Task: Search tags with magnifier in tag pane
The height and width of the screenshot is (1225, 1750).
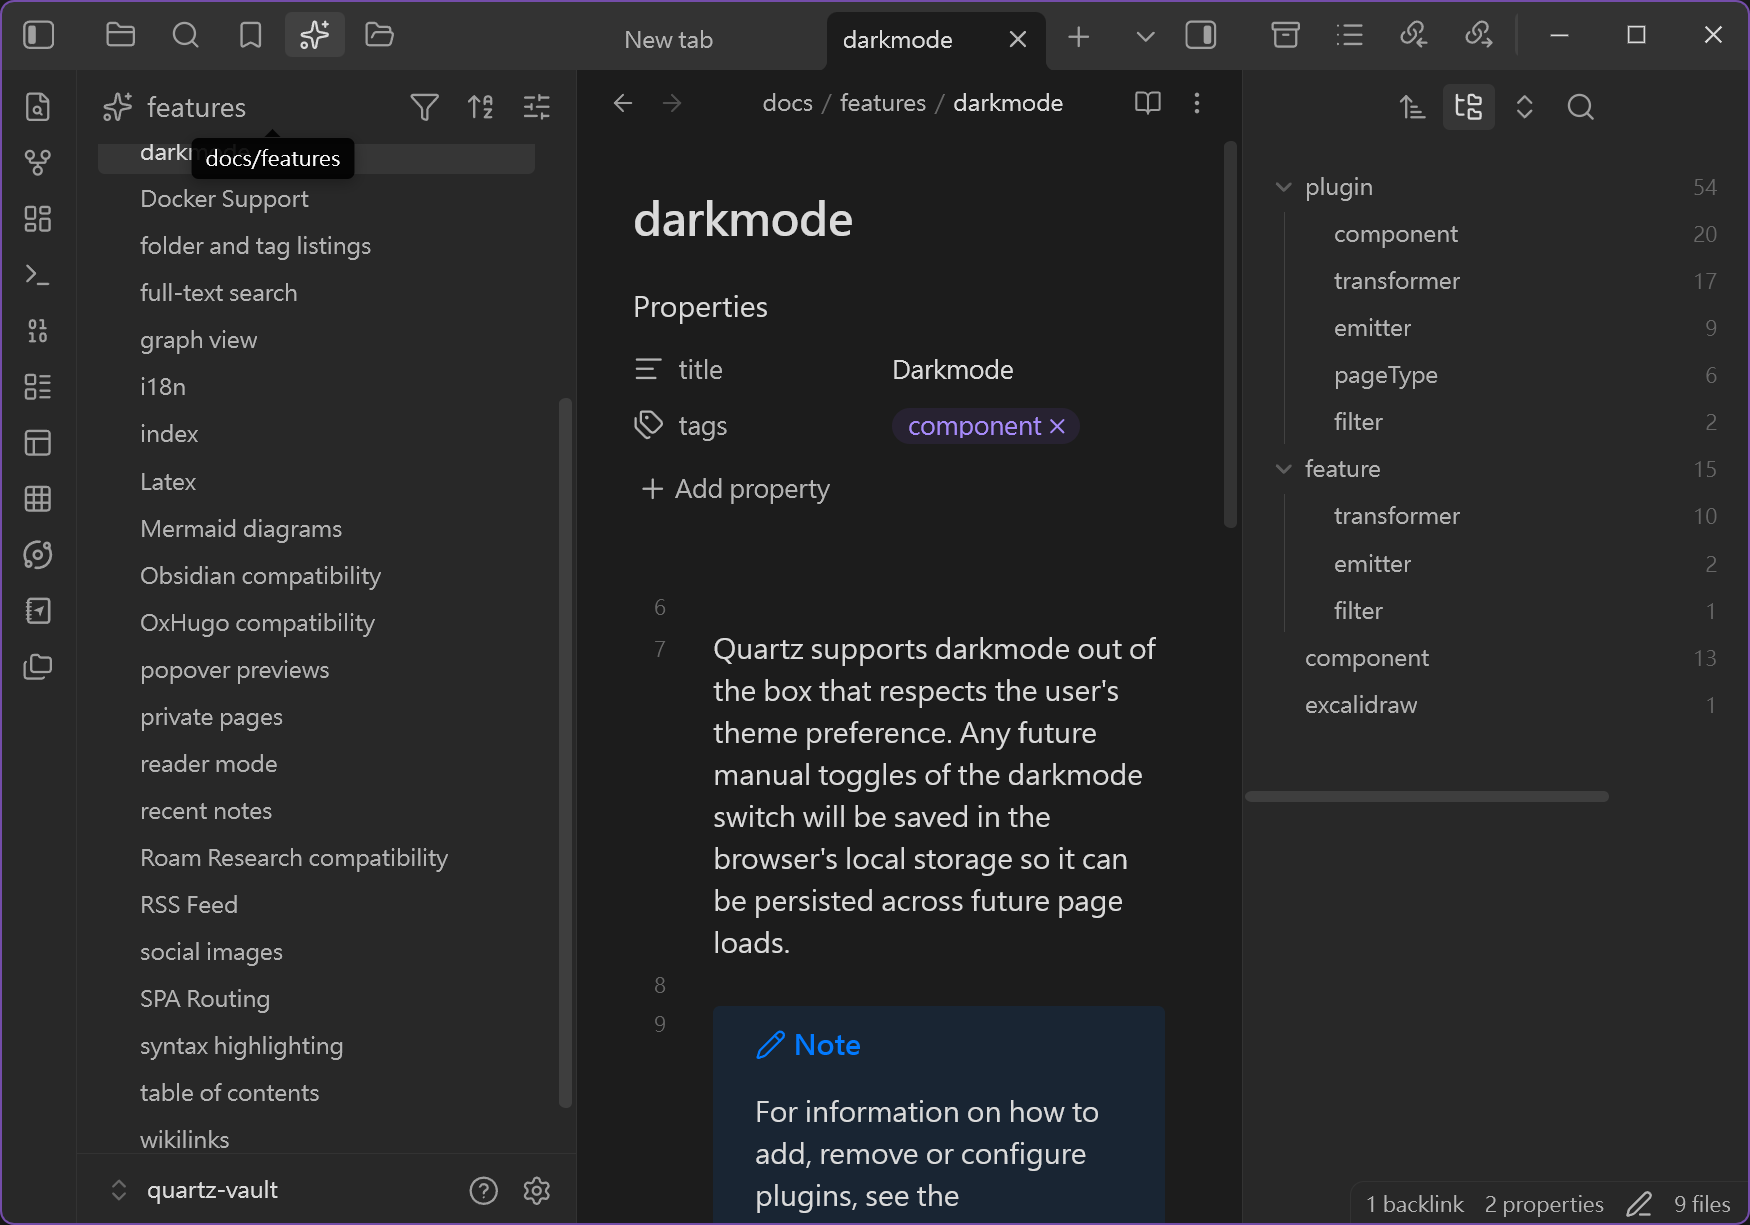Action: point(1580,107)
